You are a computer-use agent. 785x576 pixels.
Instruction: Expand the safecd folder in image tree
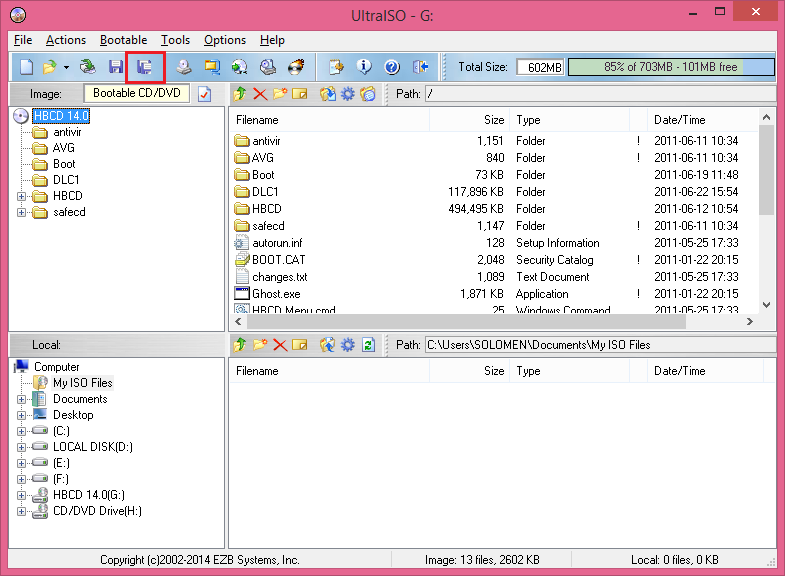coord(21,212)
